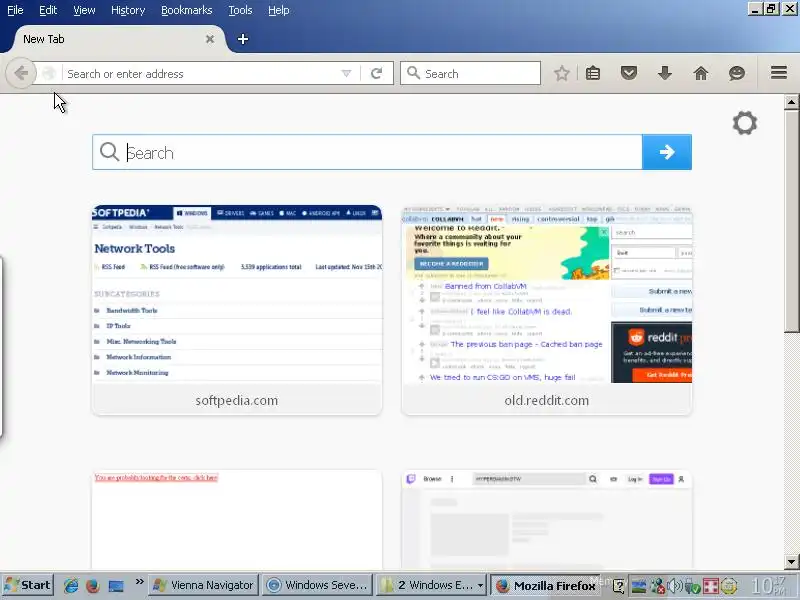
Task: Go back using the back arrow button
Action: [21, 73]
